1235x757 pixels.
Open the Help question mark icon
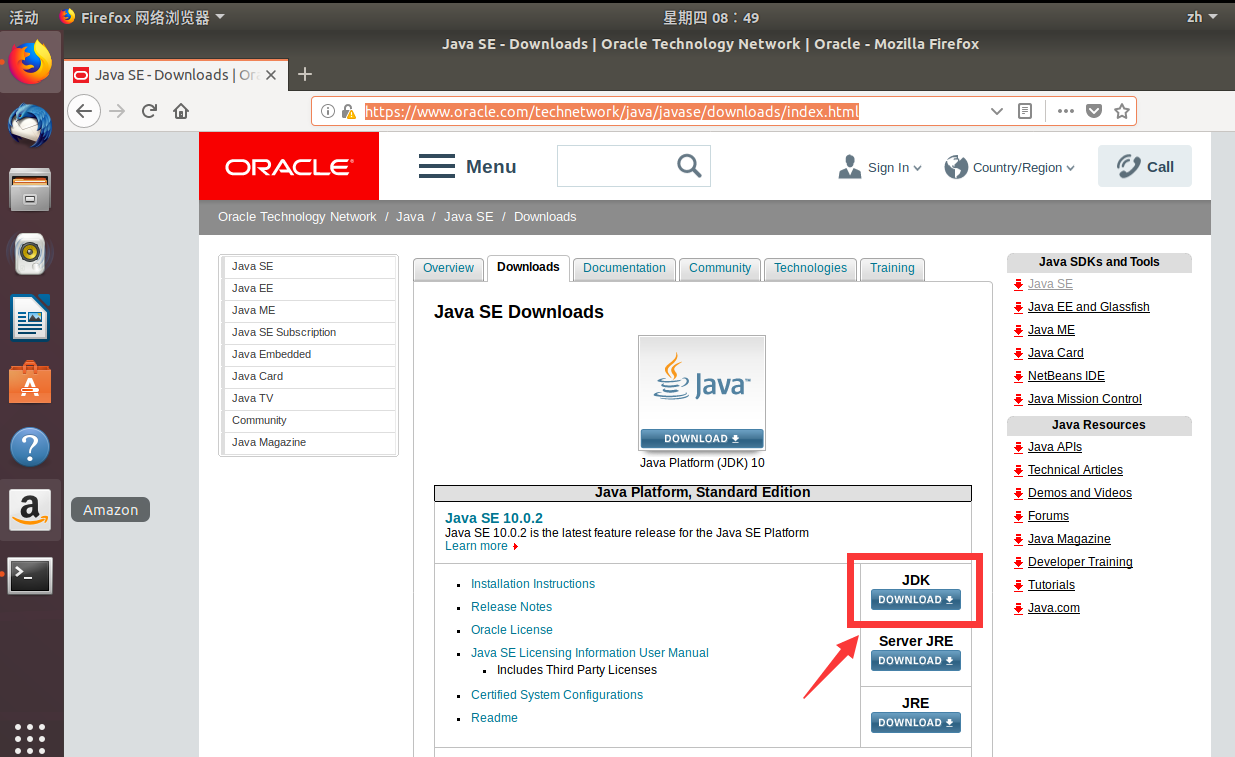click(x=30, y=446)
